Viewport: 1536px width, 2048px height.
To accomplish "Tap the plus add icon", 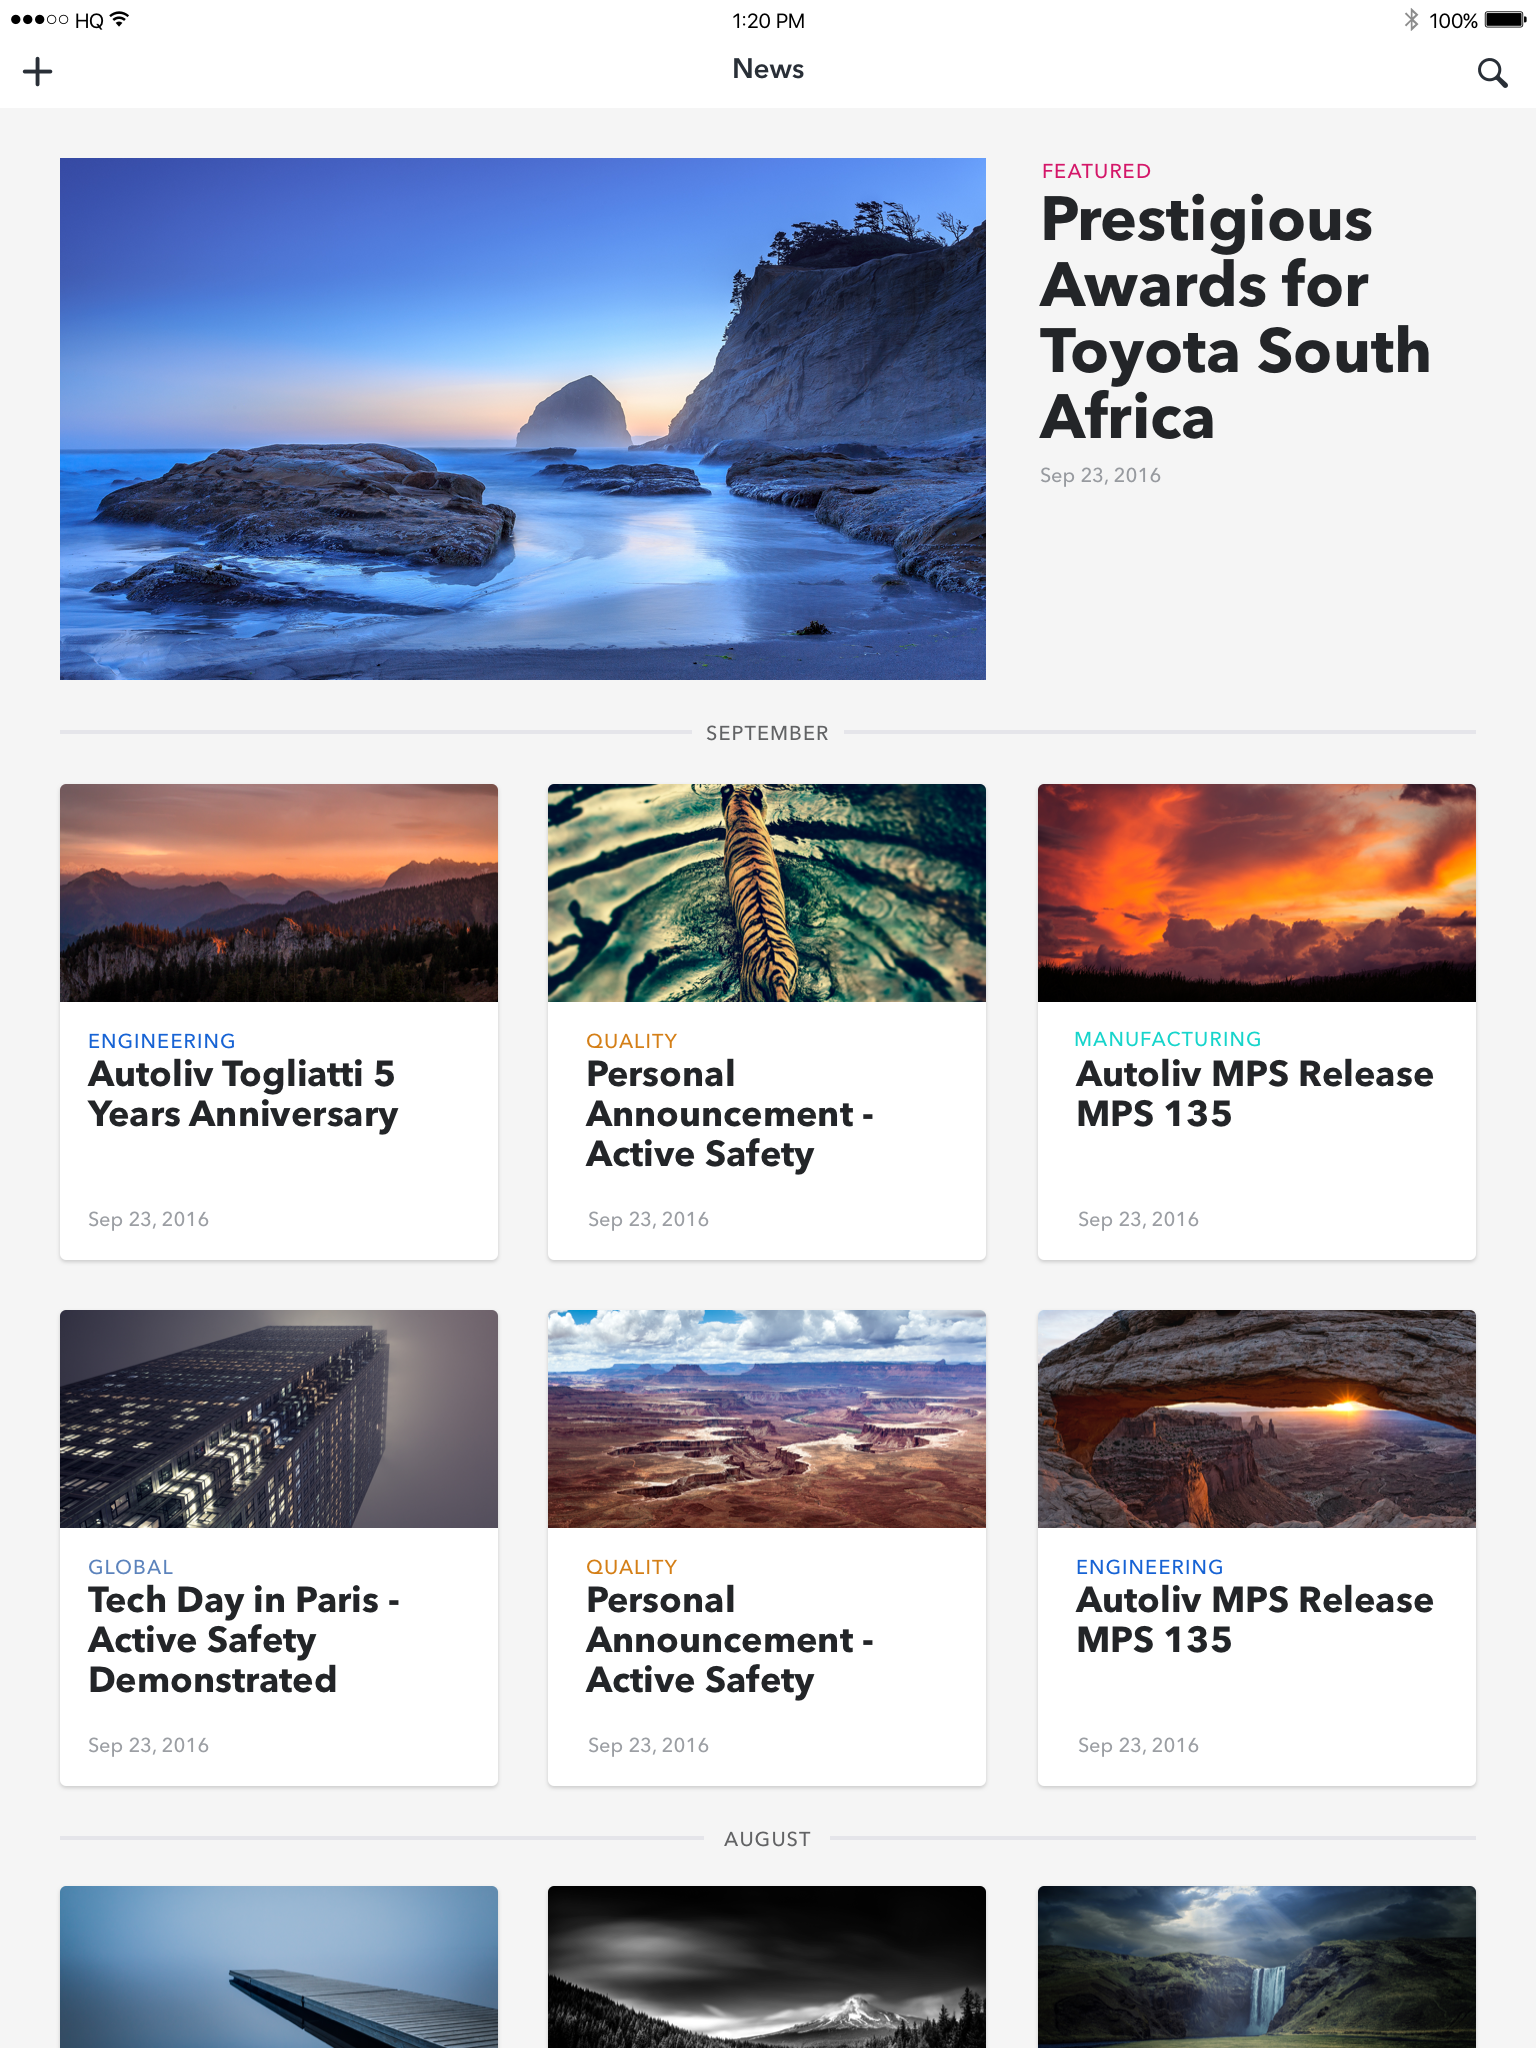I will [37, 71].
